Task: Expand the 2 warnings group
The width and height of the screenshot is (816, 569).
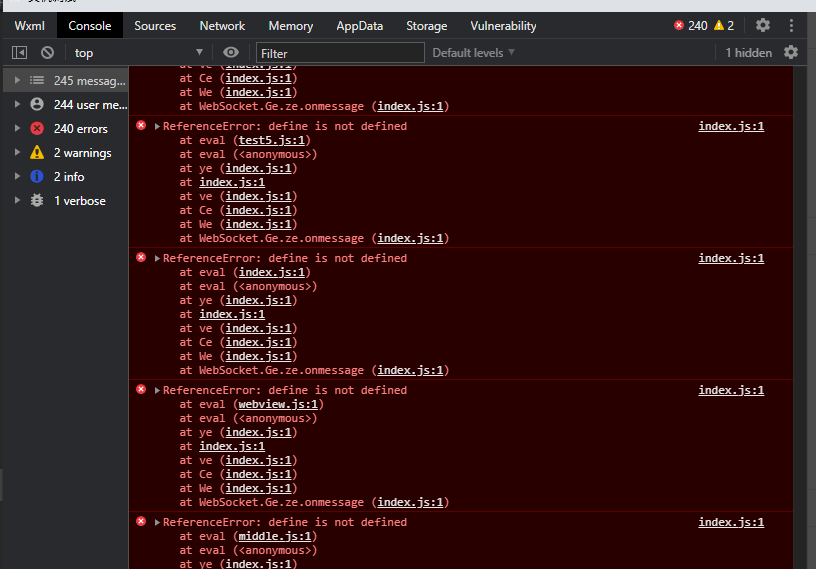Action: coord(17,152)
